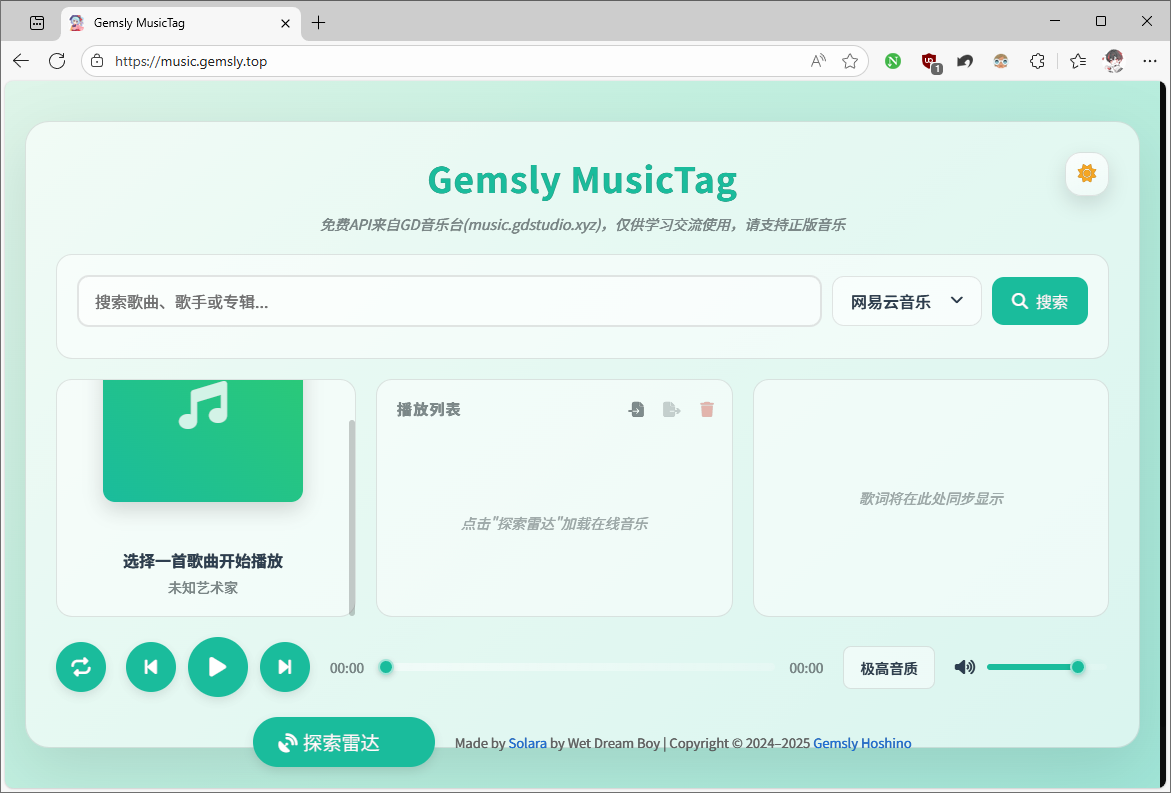Click the play button

point(217,667)
